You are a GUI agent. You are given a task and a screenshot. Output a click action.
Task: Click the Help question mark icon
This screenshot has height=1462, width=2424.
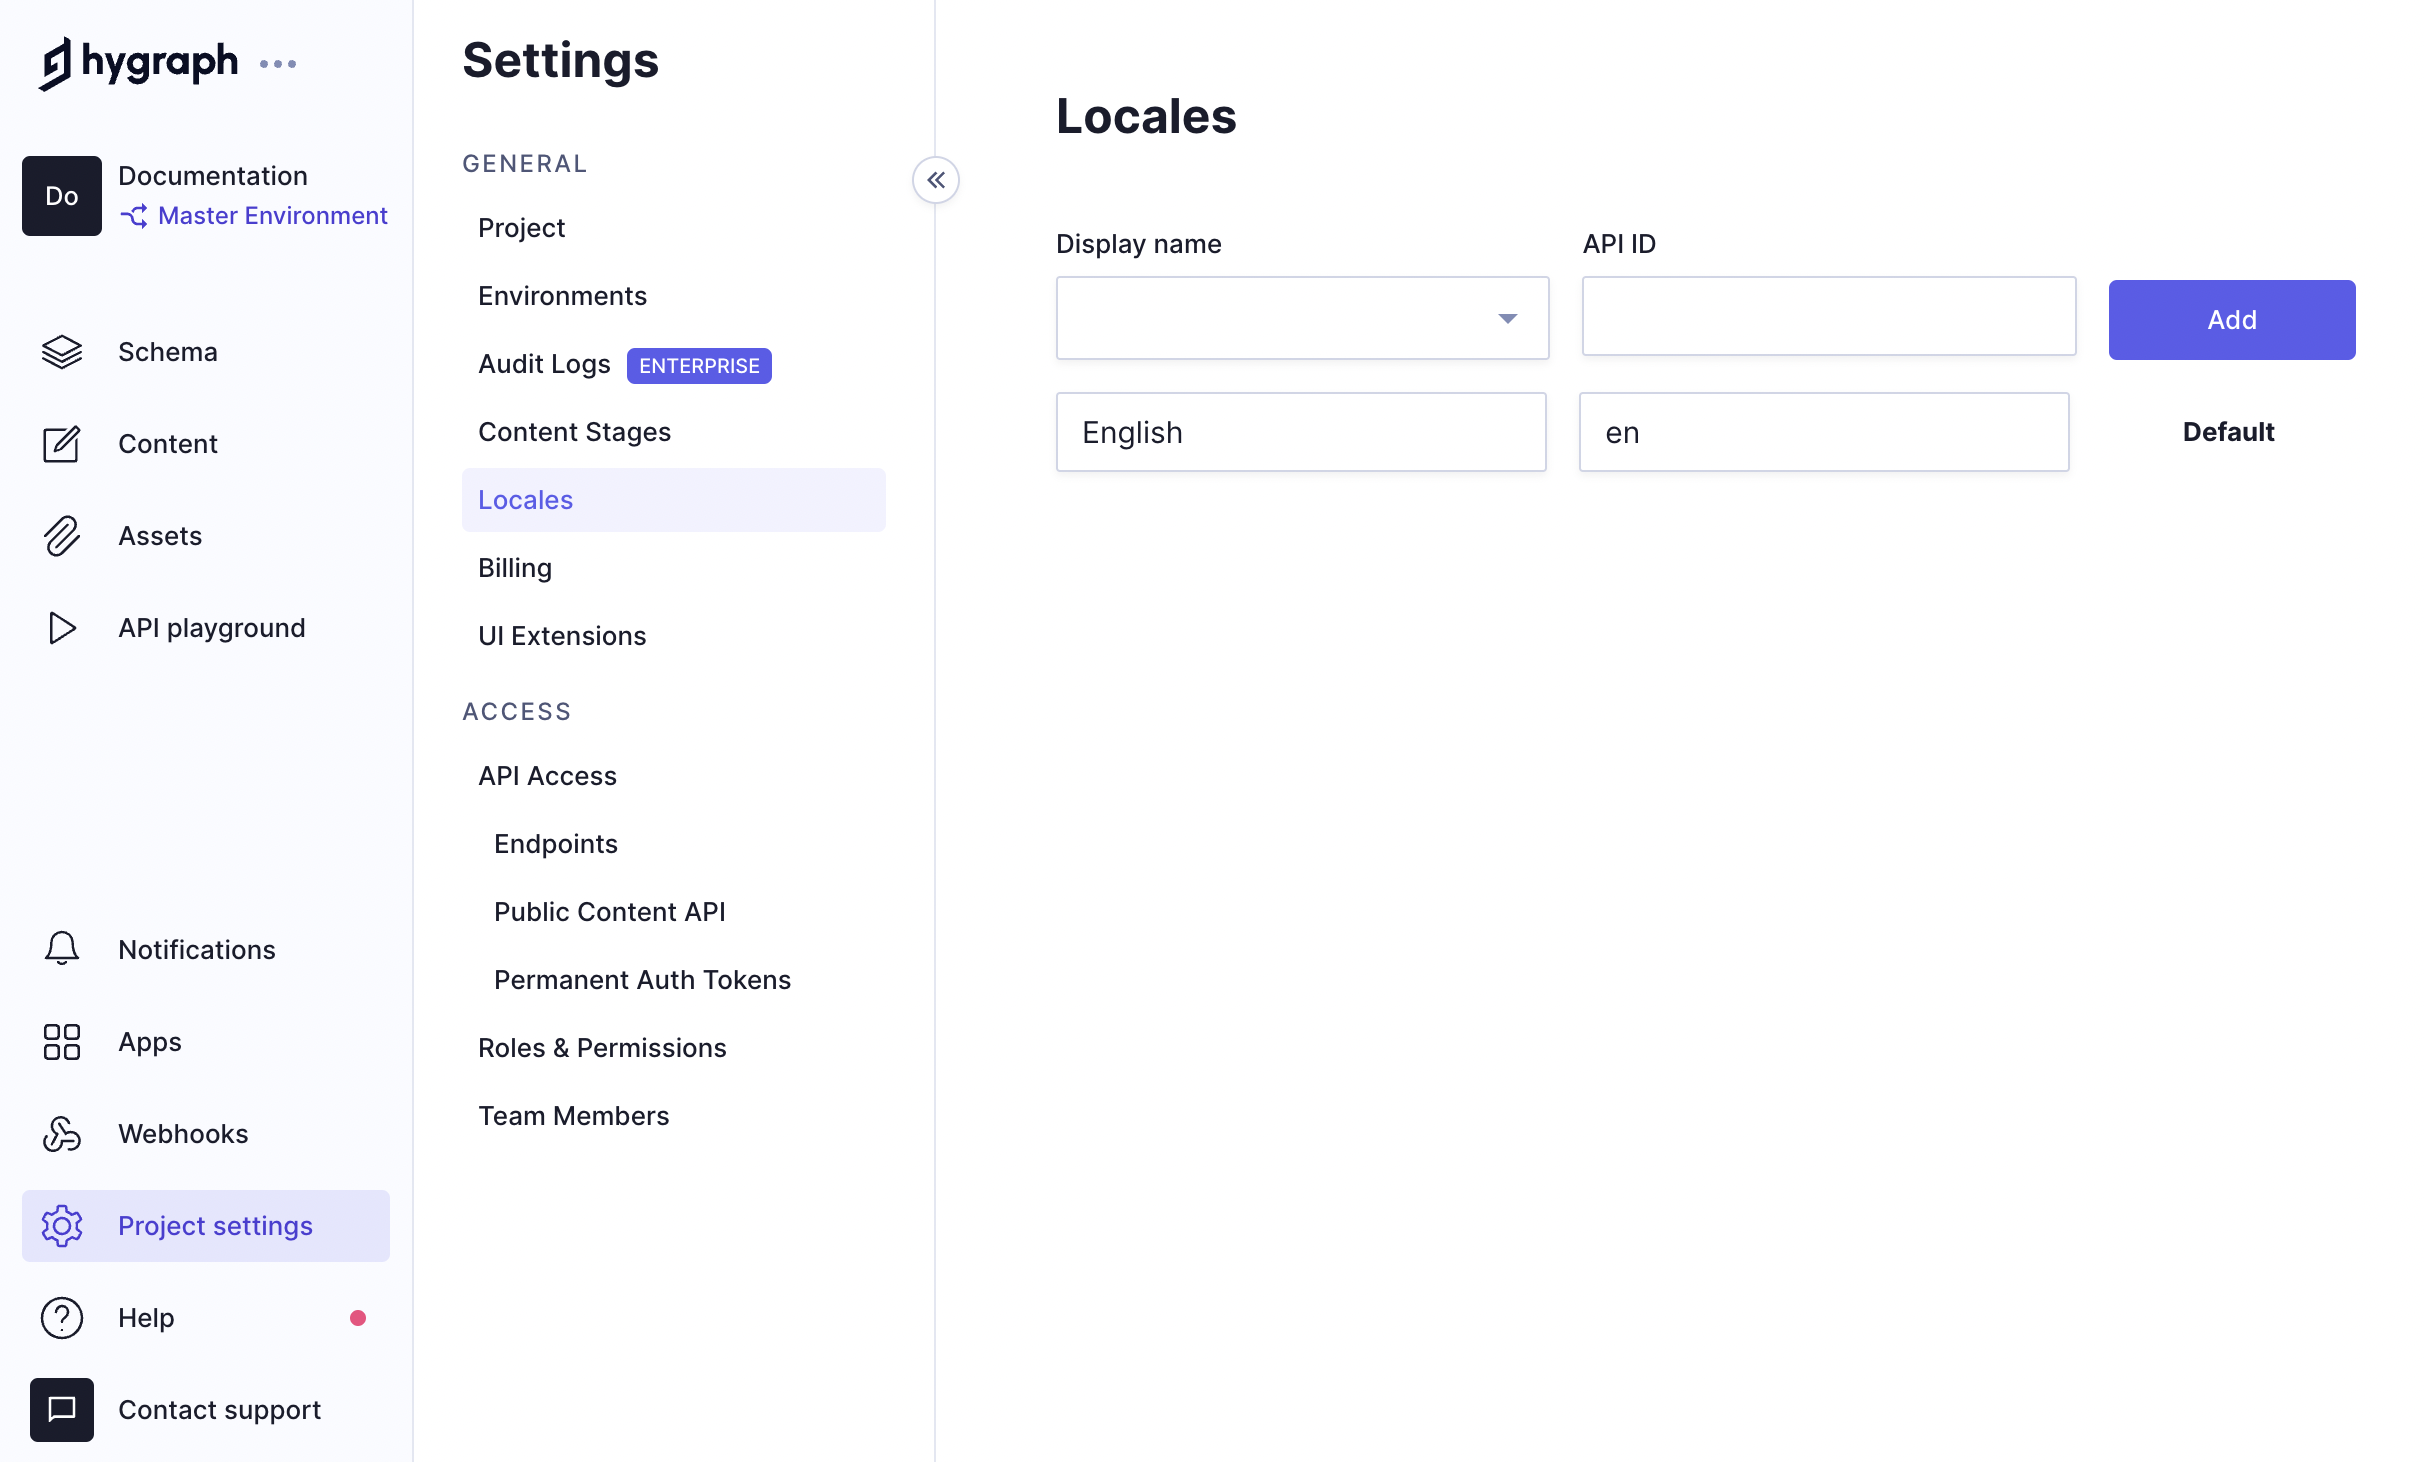[x=62, y=1318]
